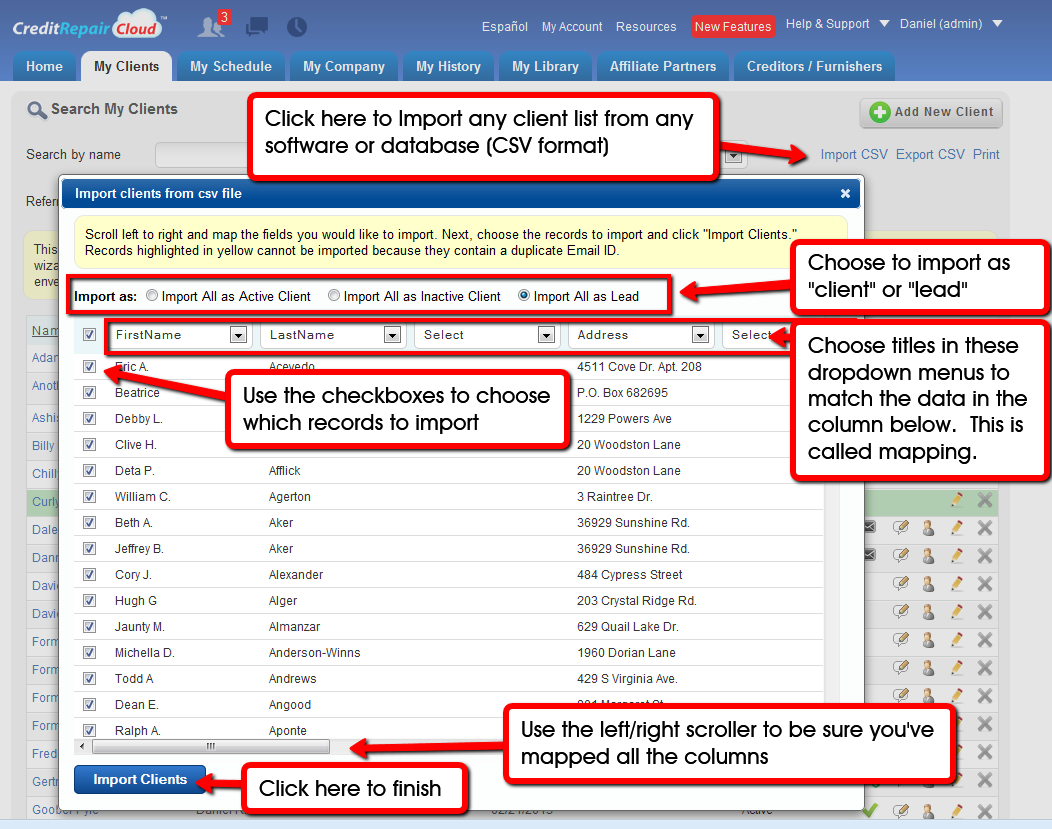Uncheck the Clive H. record checkbox
This screenshot has width=1052, height=829.
(89, 445)
